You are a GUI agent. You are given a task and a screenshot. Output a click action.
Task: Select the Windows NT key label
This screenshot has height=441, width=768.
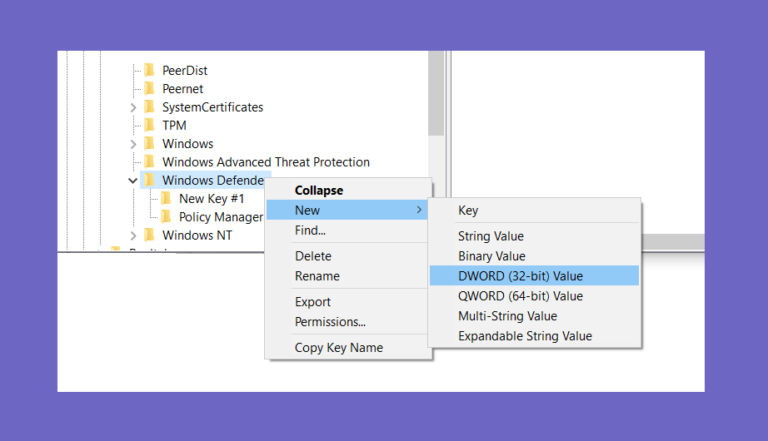[197, 235]
